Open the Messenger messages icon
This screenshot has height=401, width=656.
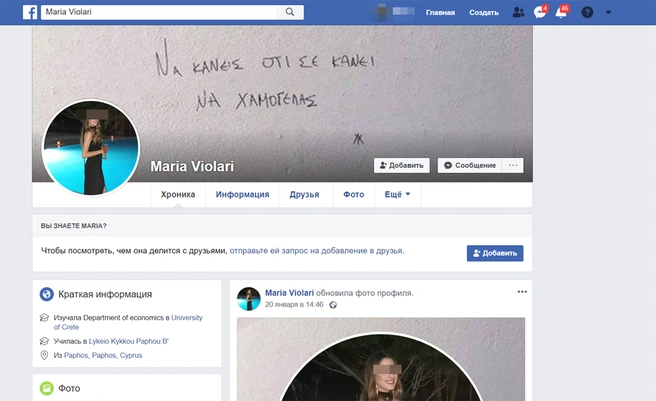click(540, 12)
